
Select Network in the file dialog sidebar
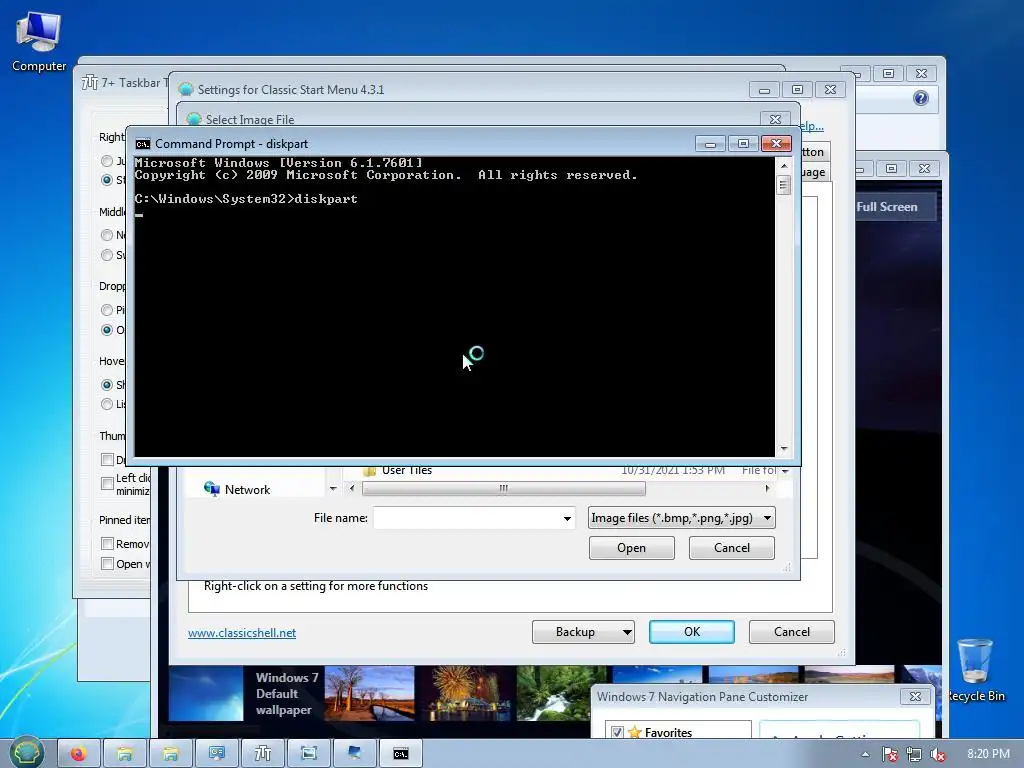coord(248,490)
